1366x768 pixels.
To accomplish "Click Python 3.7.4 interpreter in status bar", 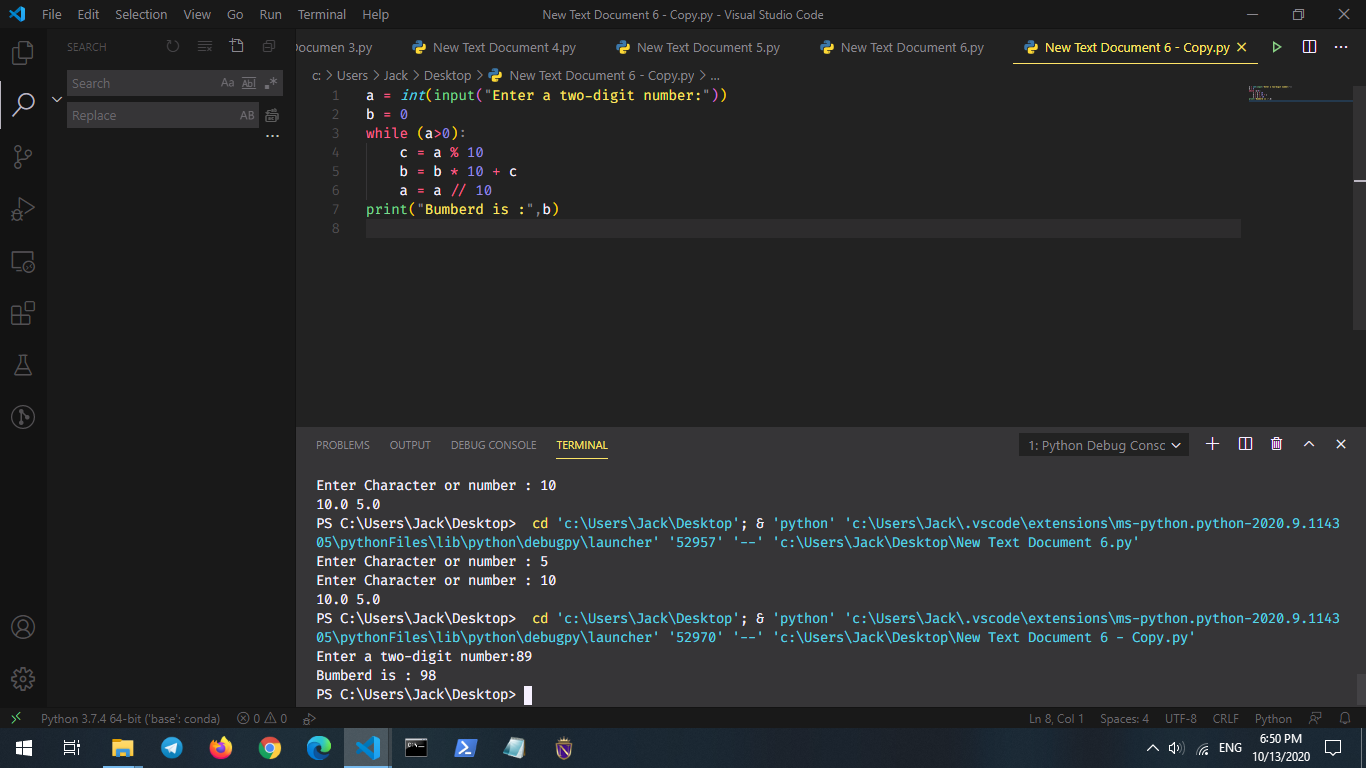I will pos(130,718).
